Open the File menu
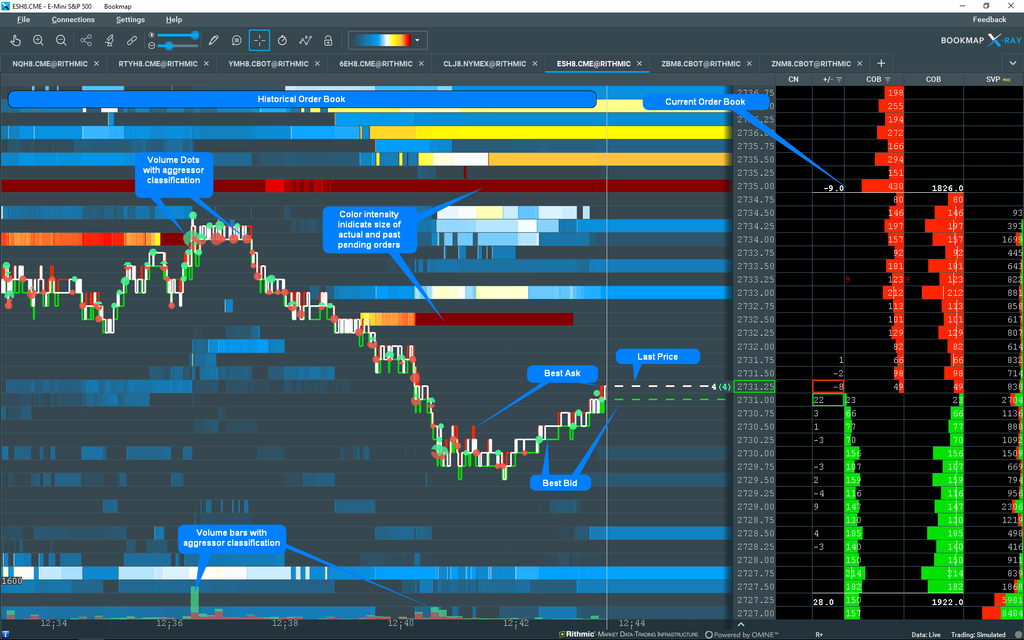 tap(24, 20)
